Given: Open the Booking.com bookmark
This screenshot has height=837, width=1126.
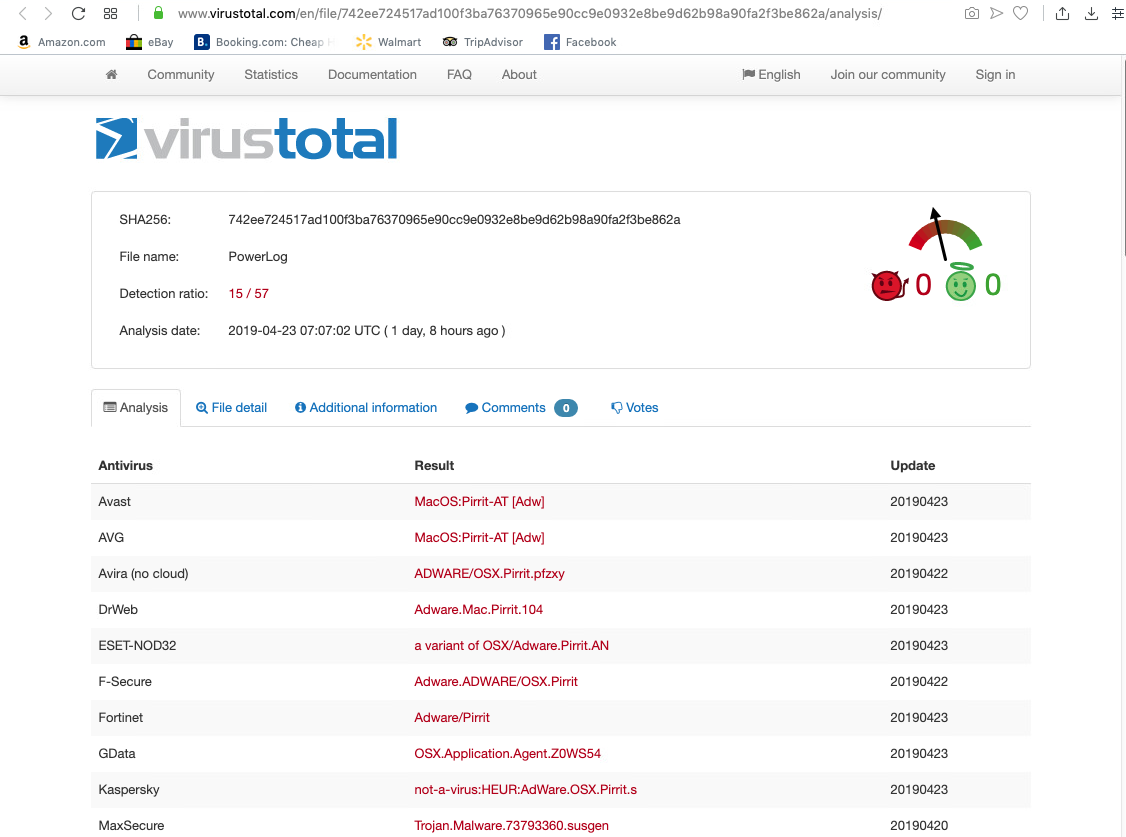Looking at the screenshot, I should click(264, 42).
